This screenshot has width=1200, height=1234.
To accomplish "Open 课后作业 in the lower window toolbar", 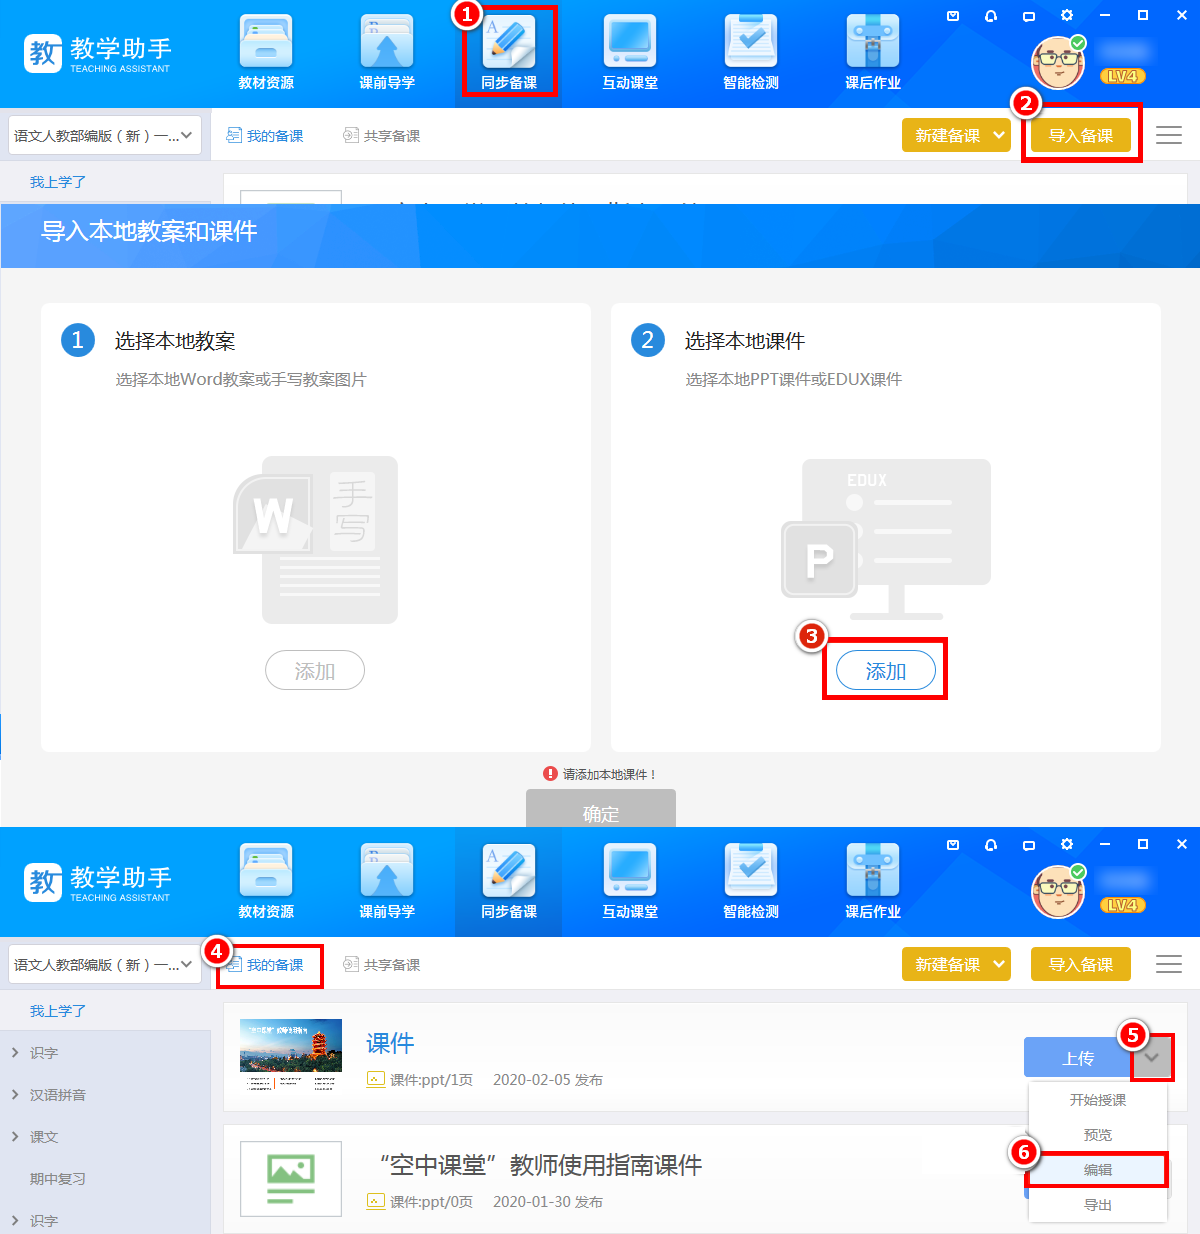I will tap(873, 881).
